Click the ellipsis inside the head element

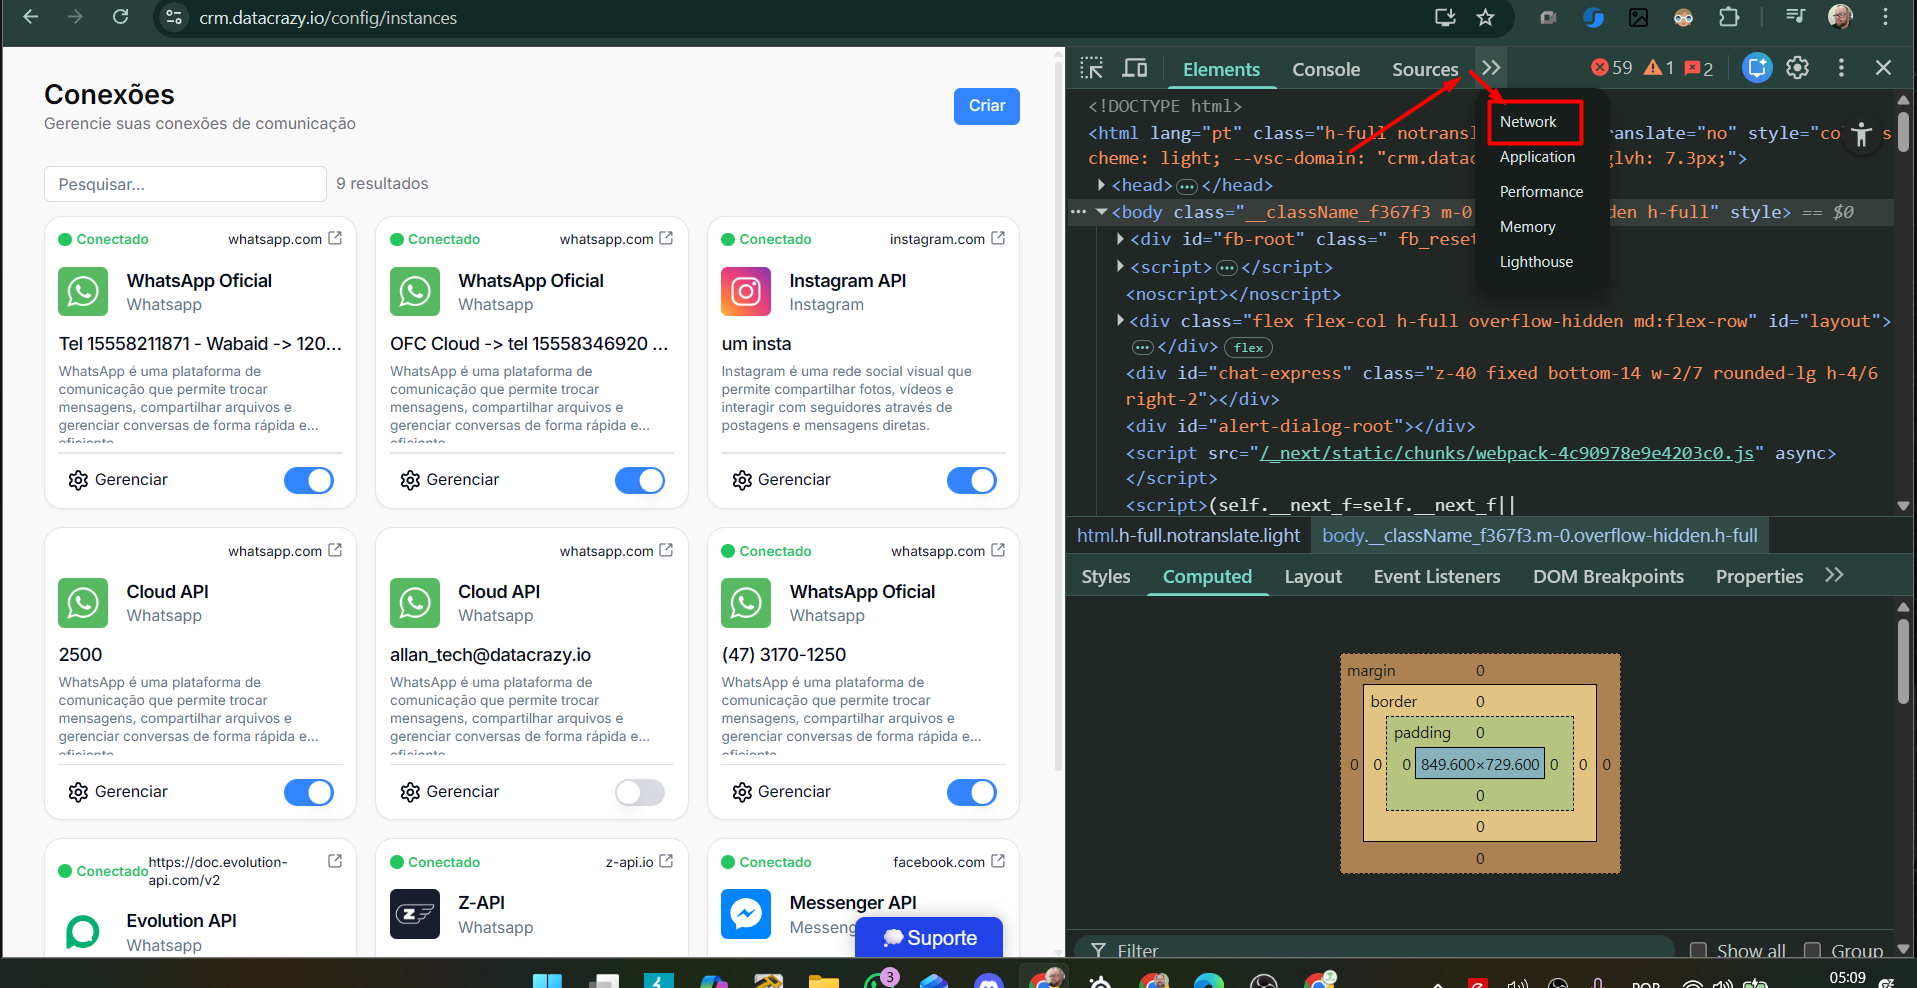click(1187, 186)
